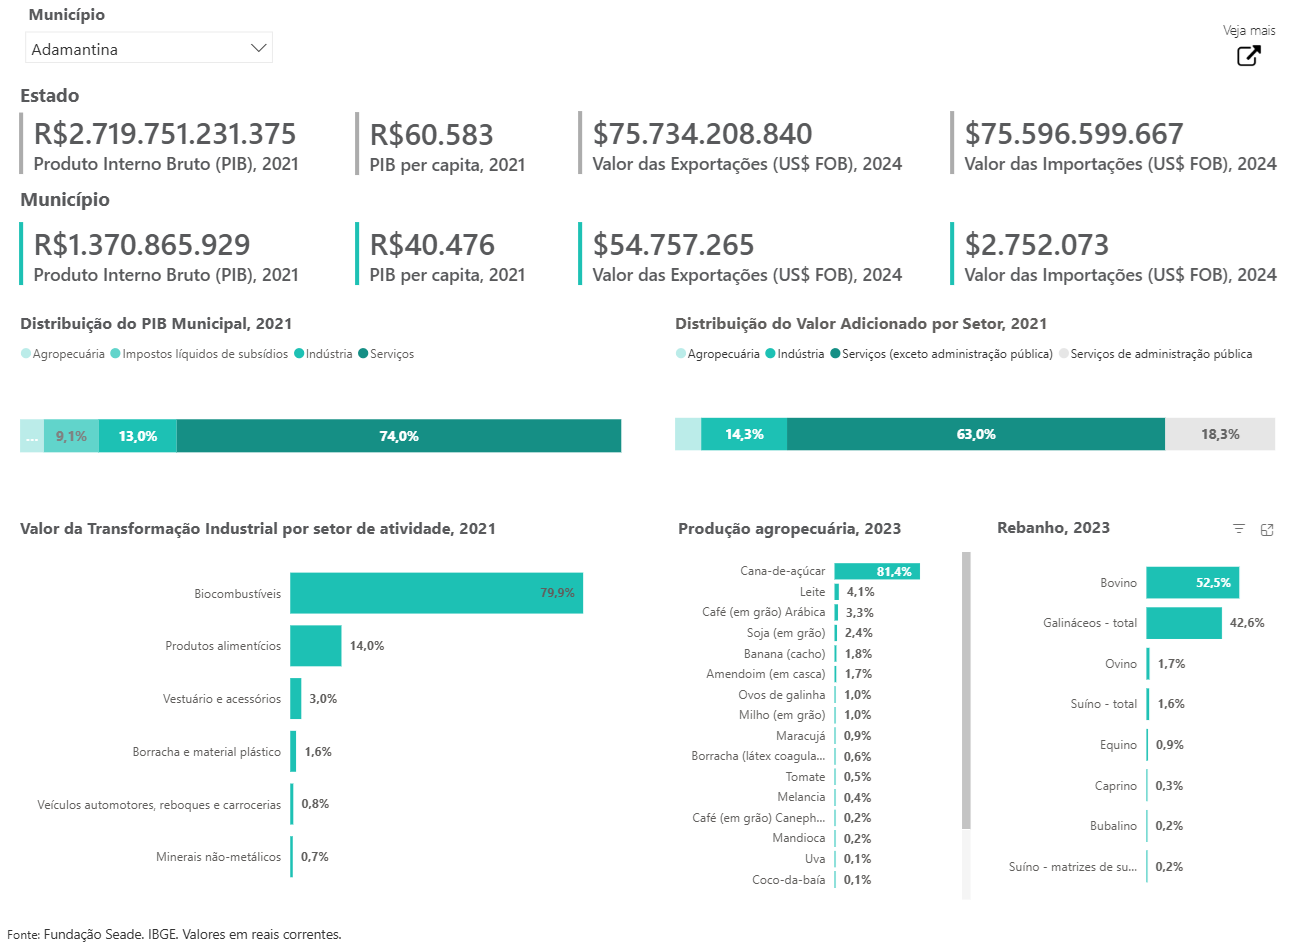The width and height of the screenshot is (1291, 945).
Task: Click the 63,0% services bar segment
Action: (975, 434)
